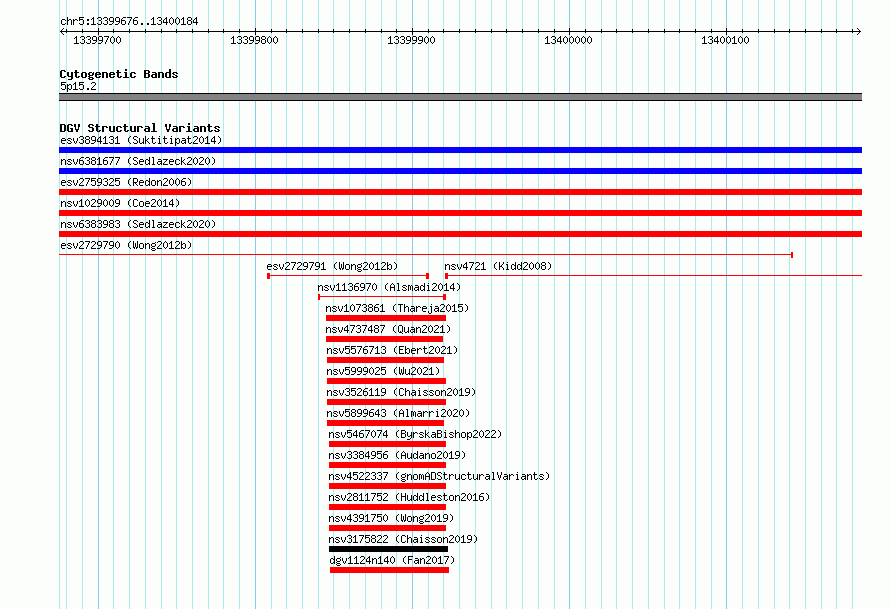Click ruler position 13400000

pyautogui.click(x=568, y=40)
